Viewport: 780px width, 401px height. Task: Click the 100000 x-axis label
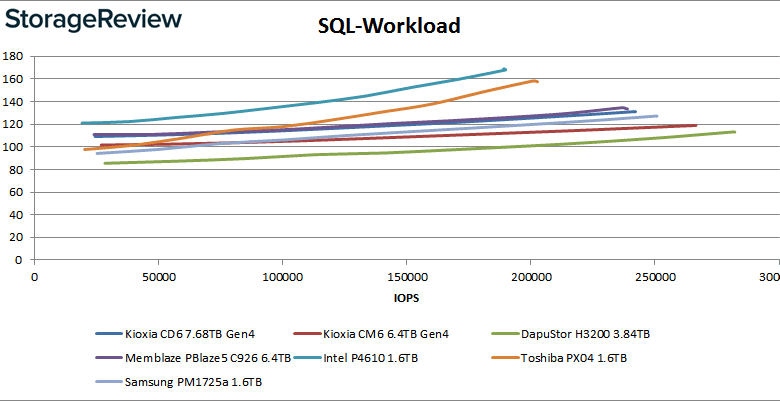click(x=282, y=277)
